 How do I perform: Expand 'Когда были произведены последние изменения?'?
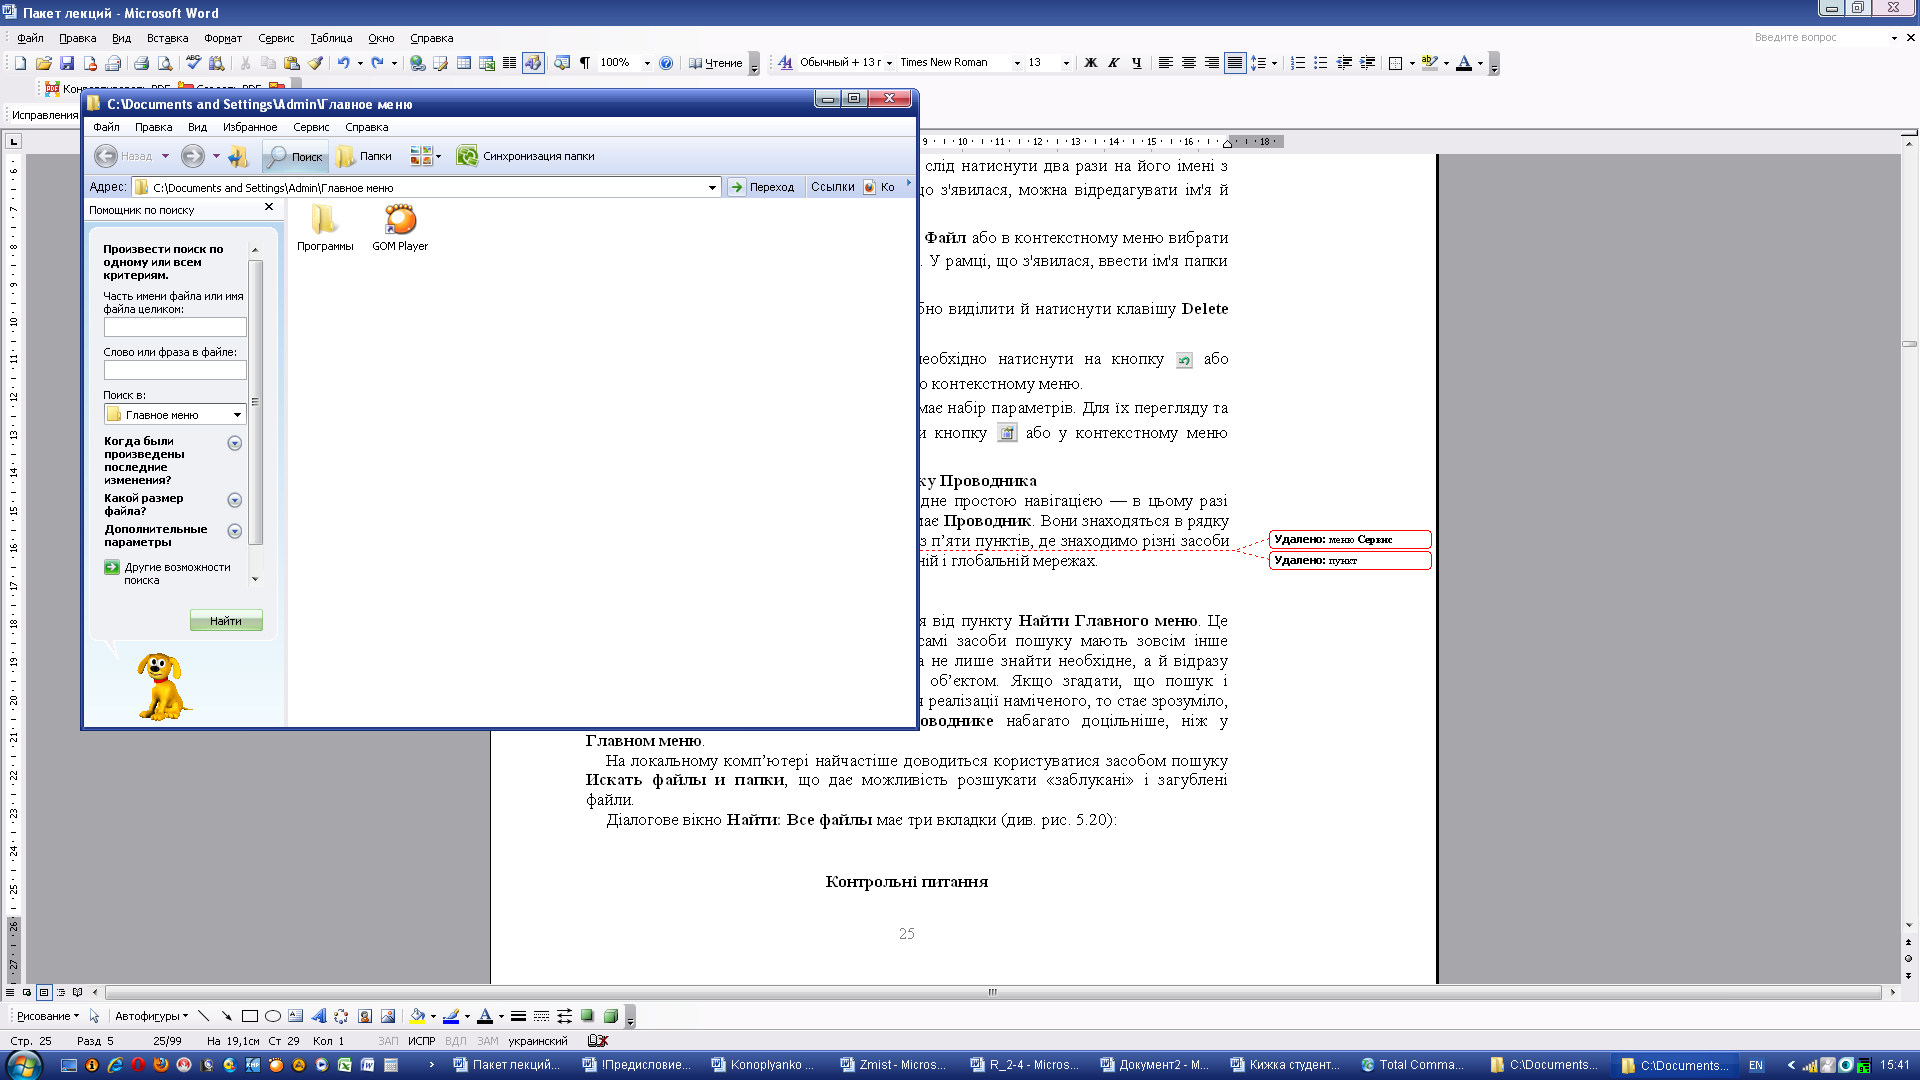pos(234,443)
